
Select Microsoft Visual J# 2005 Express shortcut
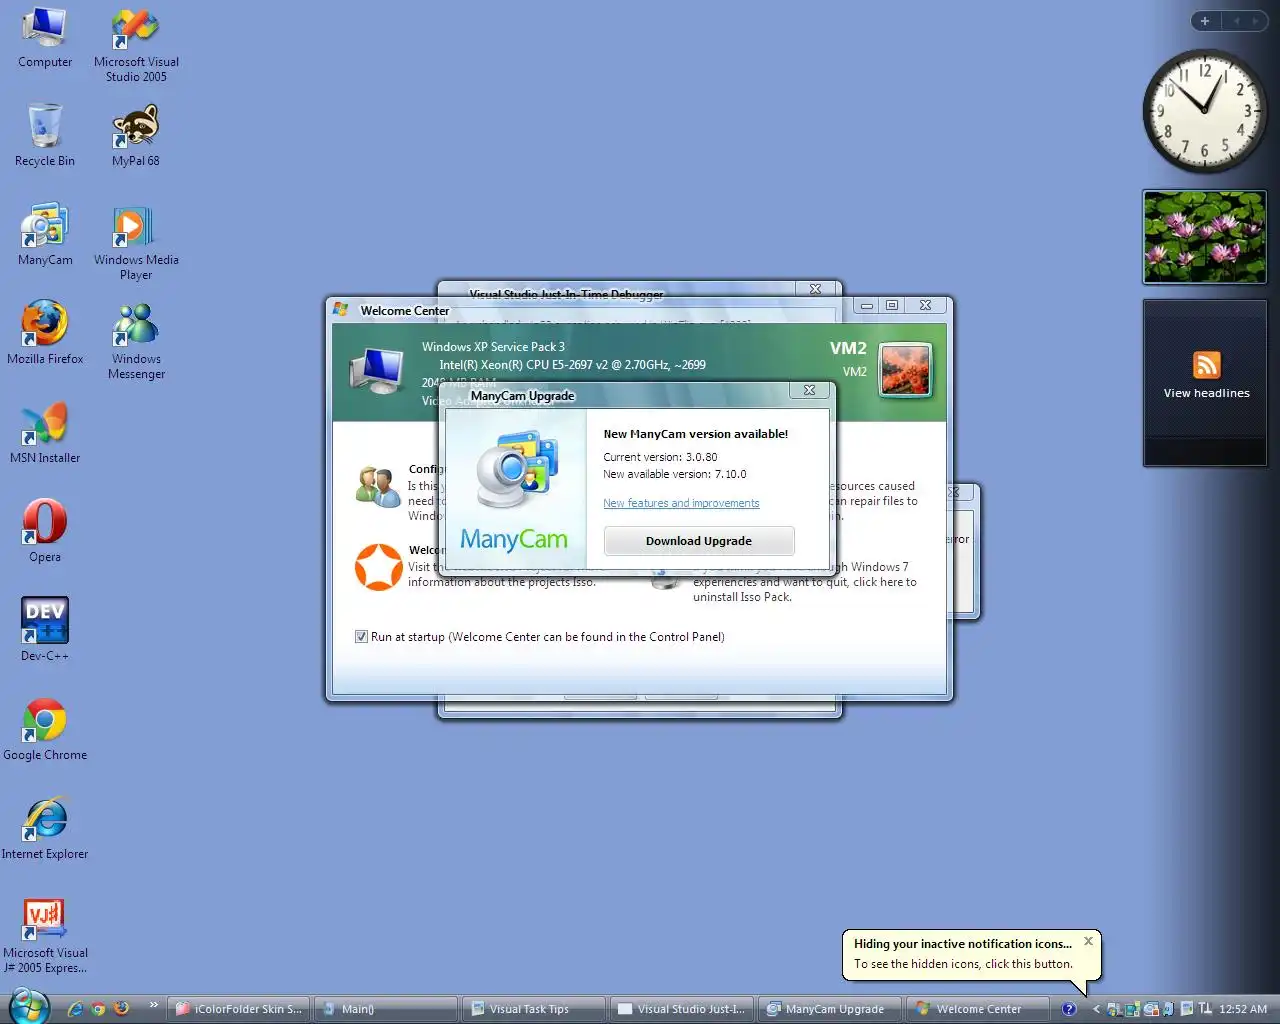(45, 935)
